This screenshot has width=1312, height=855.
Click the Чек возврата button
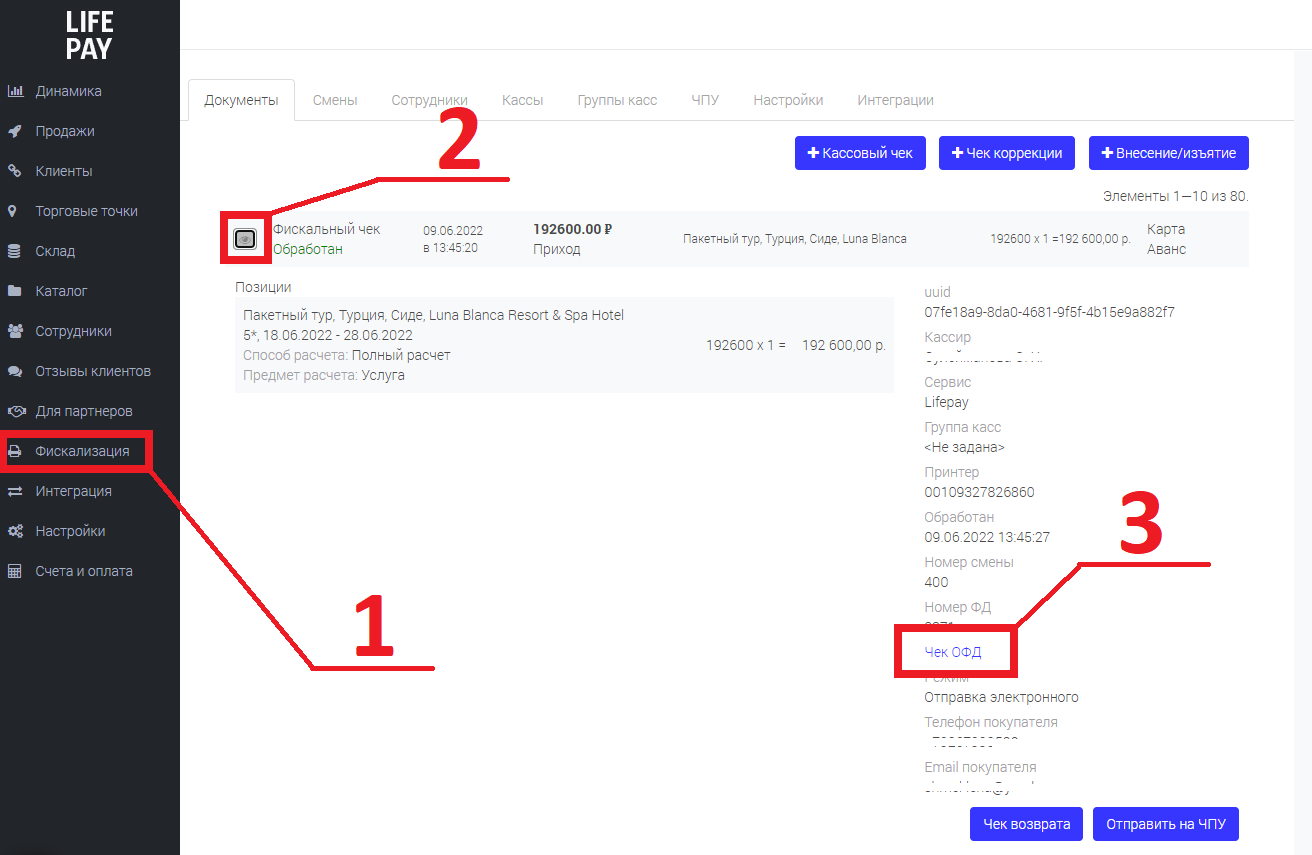point(1027,824)
